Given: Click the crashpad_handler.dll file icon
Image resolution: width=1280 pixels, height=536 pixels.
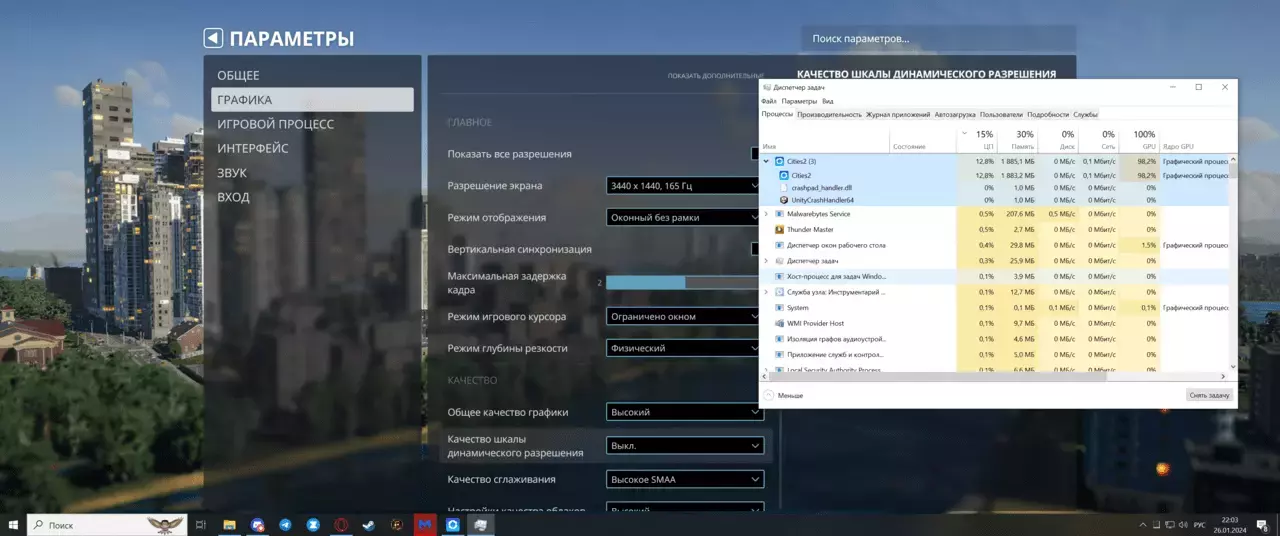Looking at the screenshot, I should click(783, 188).
